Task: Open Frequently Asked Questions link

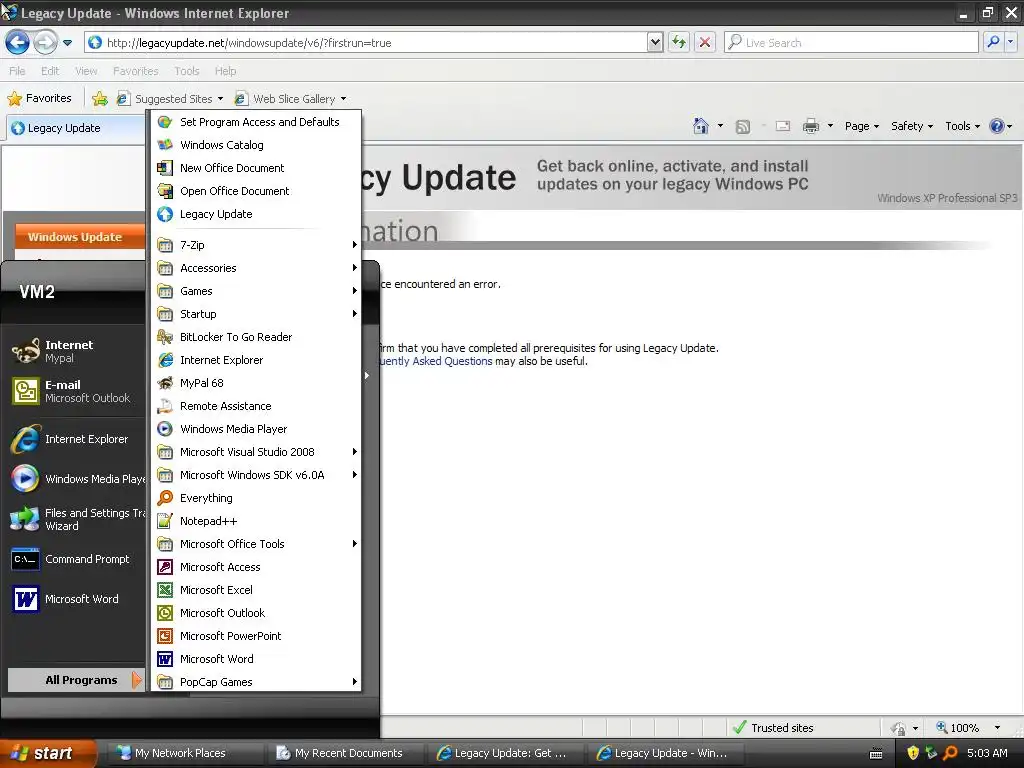Action: [x=435, y=361]
